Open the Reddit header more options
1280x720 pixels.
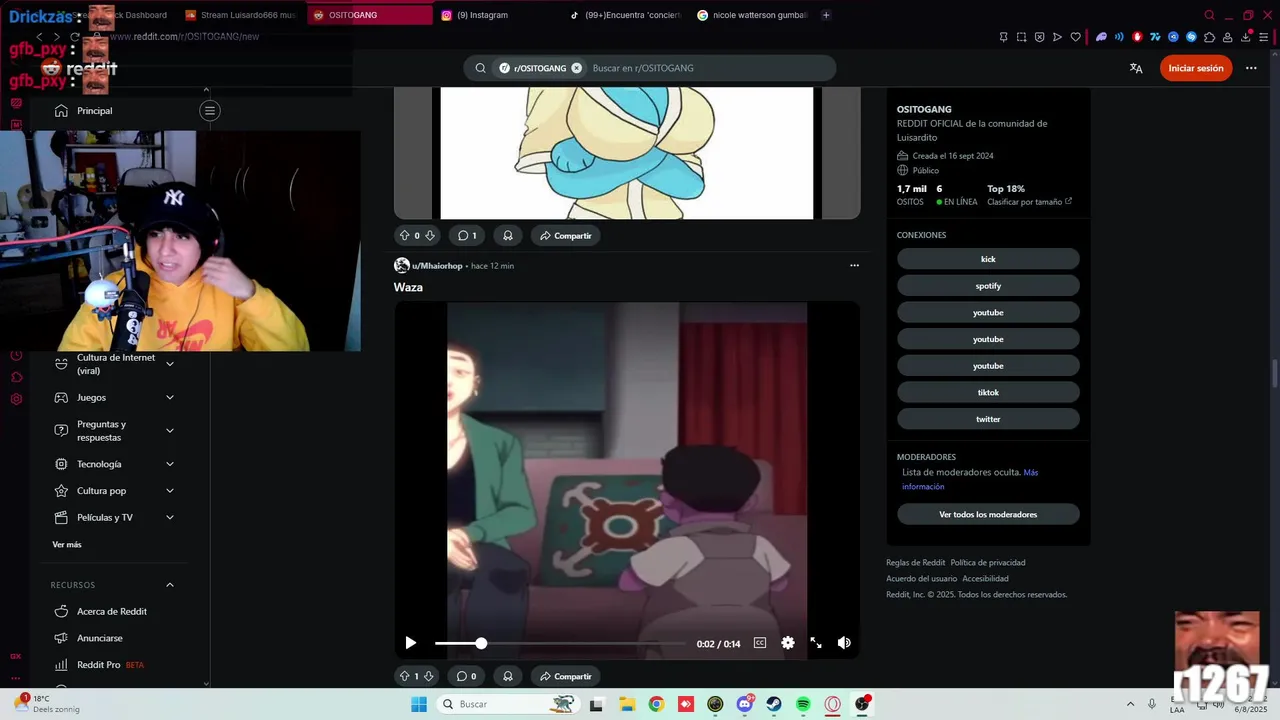pyautogui.click(x=1251, y=68)
